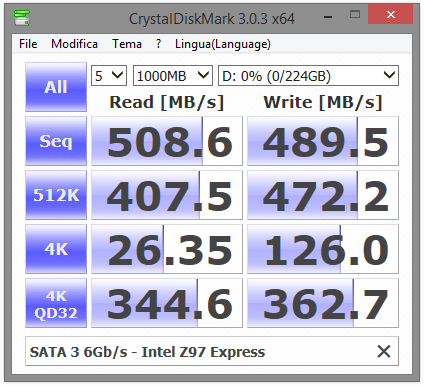424x386 pixels.
Task: Expand the 1000MB test size dropdown
Action: pos(173,76)
